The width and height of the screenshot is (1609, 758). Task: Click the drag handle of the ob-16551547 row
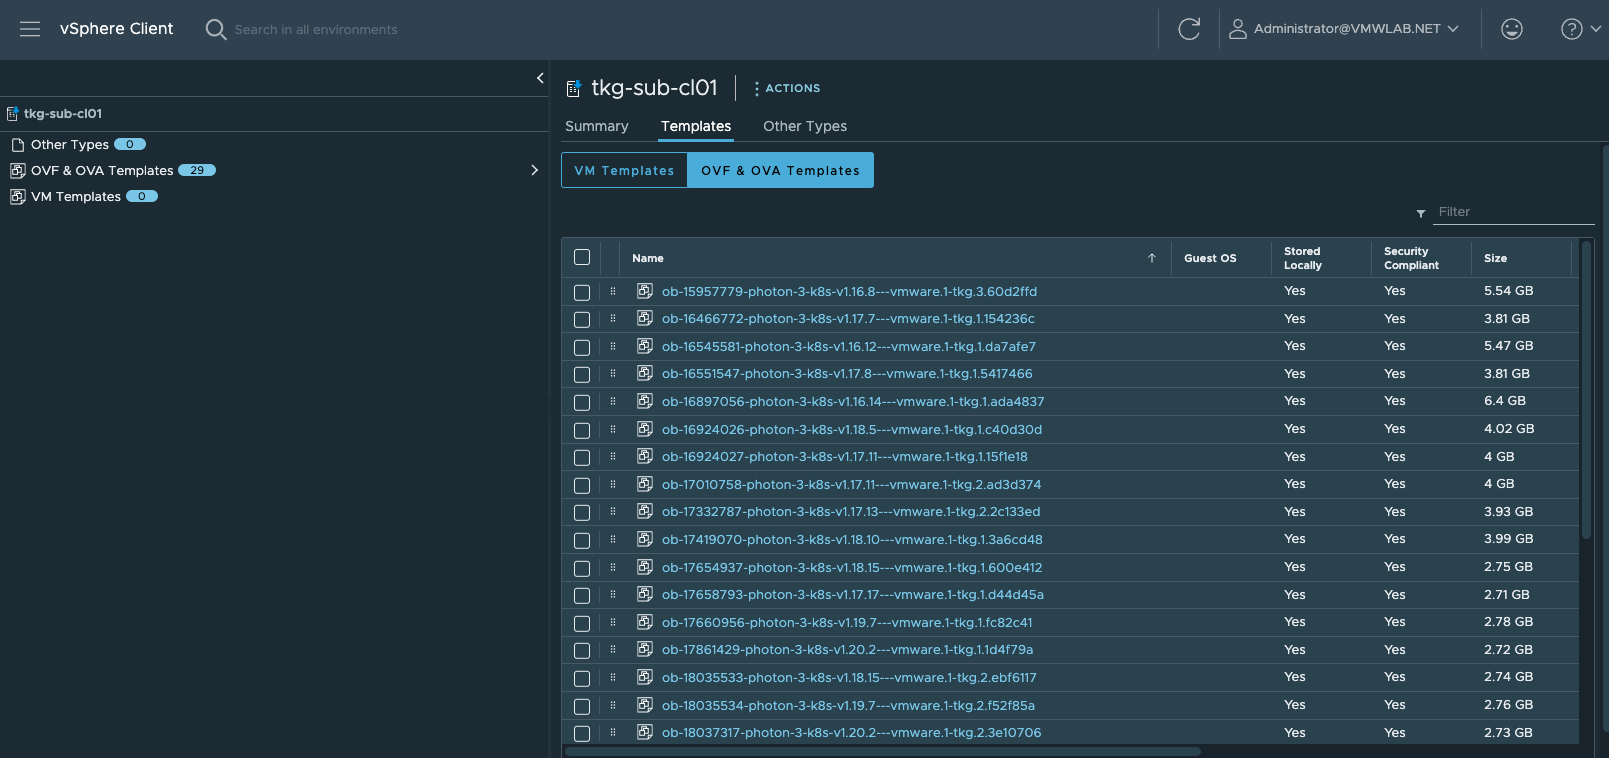[x=613, y=374]
